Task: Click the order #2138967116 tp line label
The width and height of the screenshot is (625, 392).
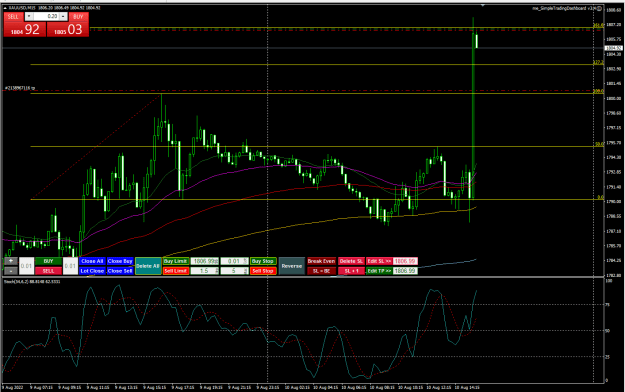Action: coord(20,88)
